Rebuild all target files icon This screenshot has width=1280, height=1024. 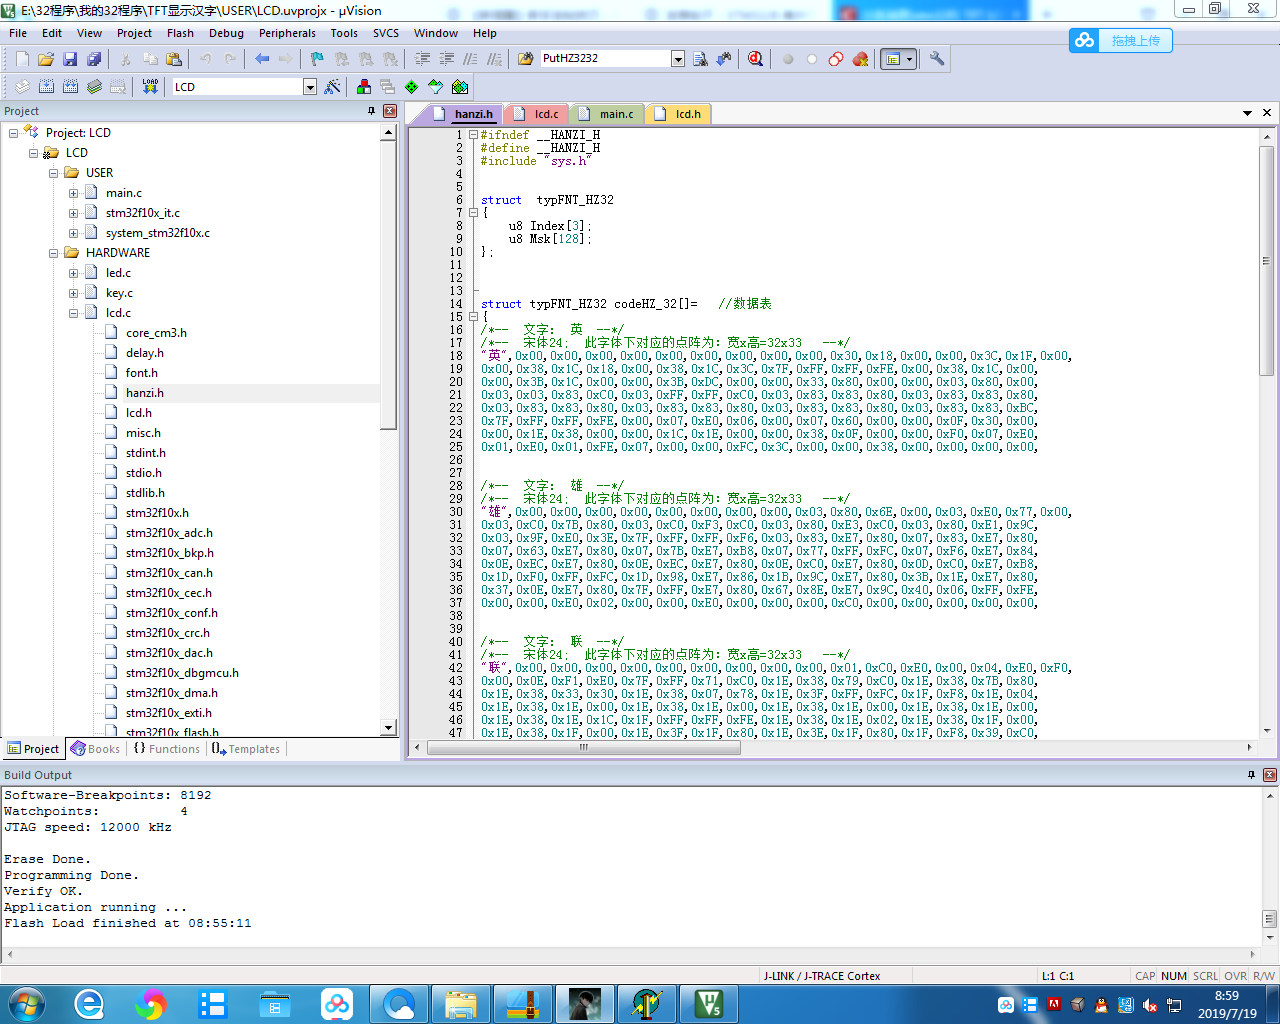70,87
